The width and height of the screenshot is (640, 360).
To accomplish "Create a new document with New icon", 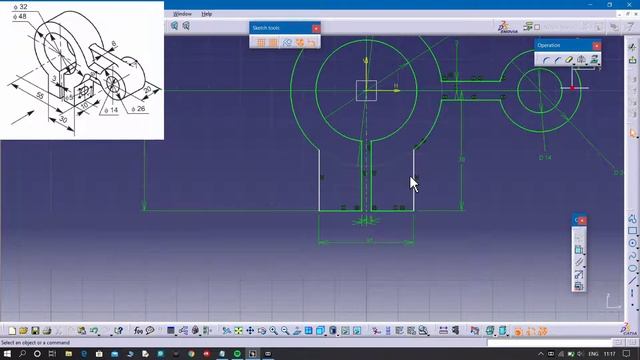I will pos(12,331).
